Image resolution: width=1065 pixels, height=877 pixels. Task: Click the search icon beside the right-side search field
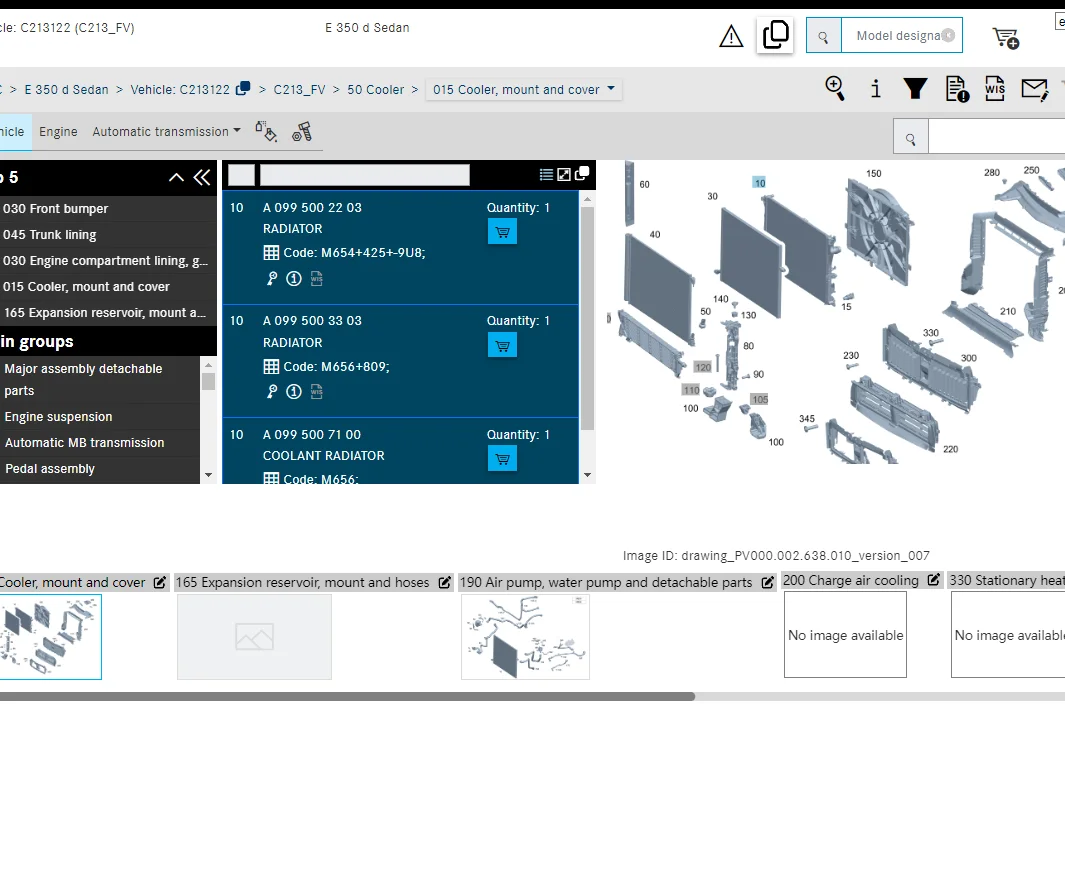(910, 139)
